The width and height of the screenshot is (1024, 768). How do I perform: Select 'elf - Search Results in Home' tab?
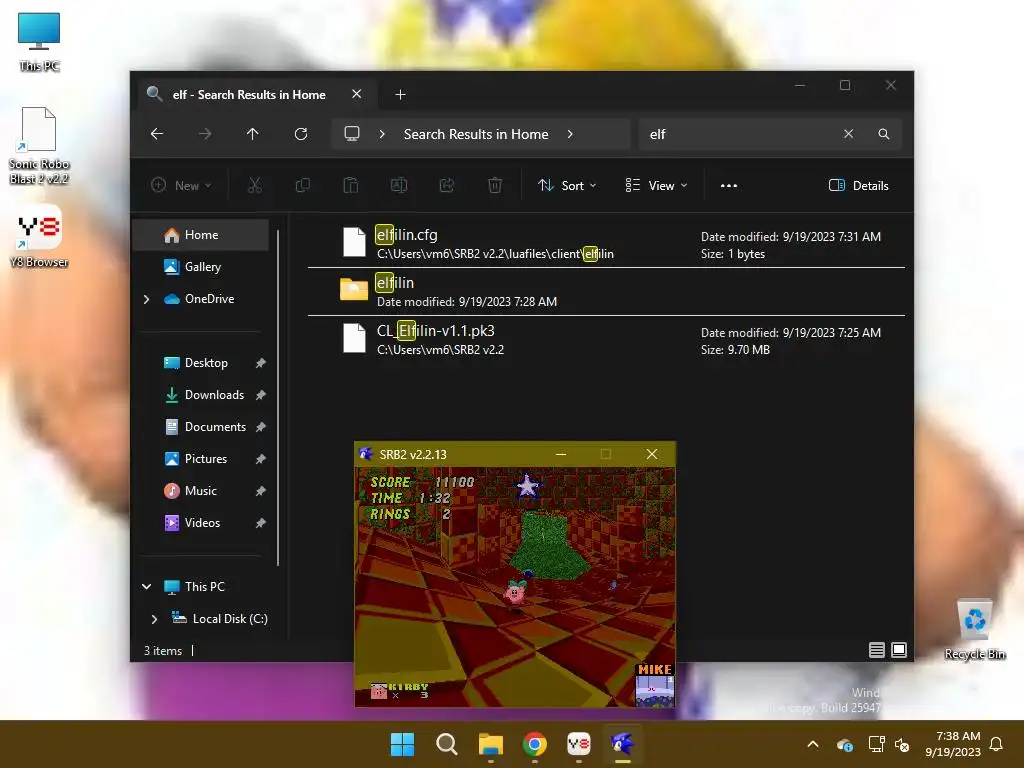248,95
